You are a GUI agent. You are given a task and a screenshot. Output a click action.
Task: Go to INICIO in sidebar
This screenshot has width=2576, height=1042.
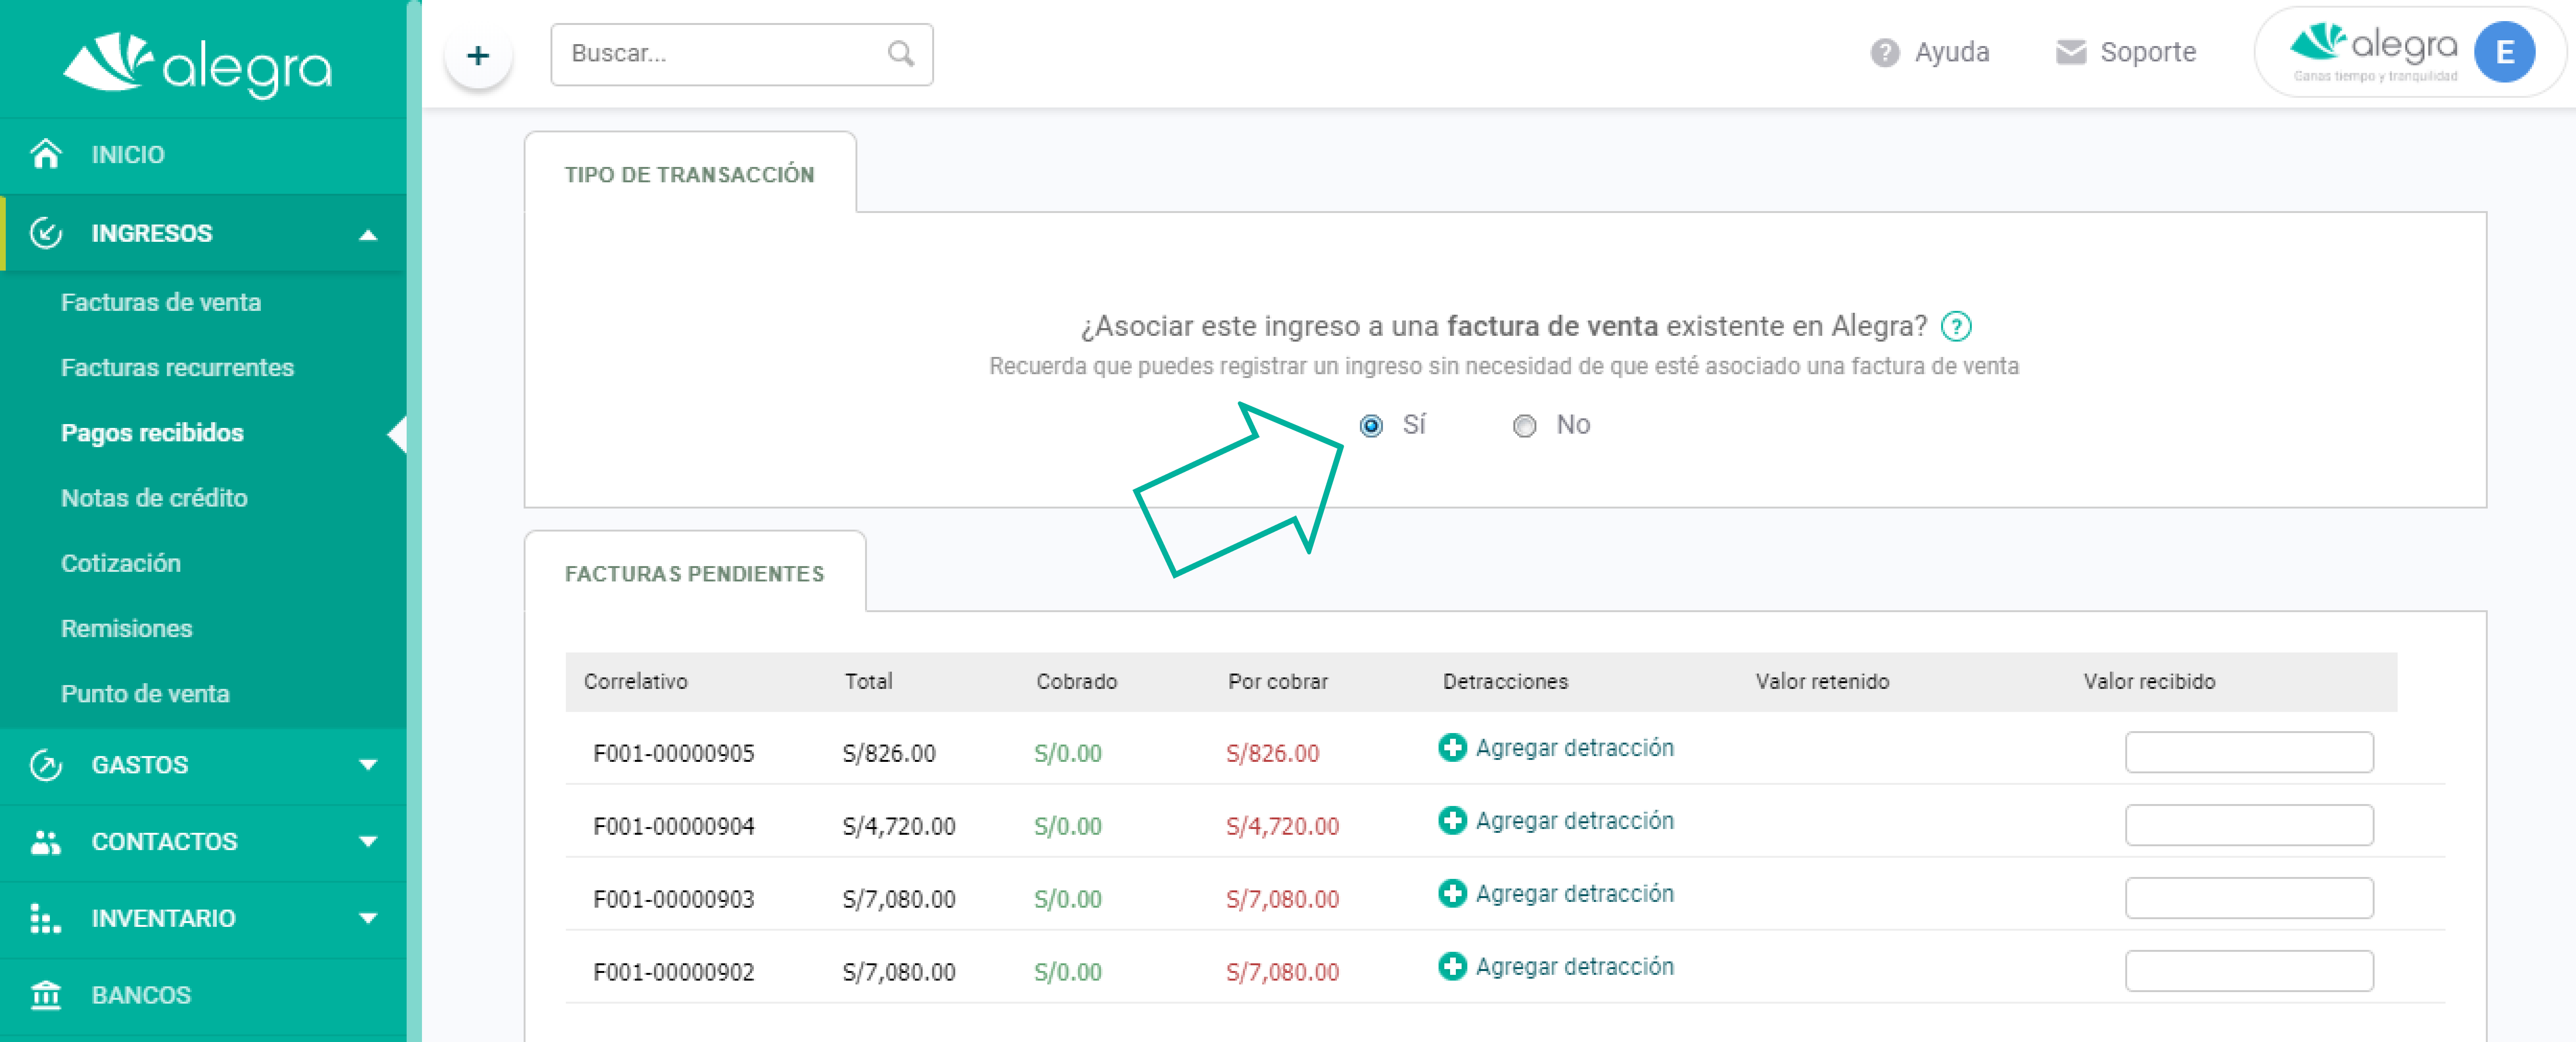(128, 155)
